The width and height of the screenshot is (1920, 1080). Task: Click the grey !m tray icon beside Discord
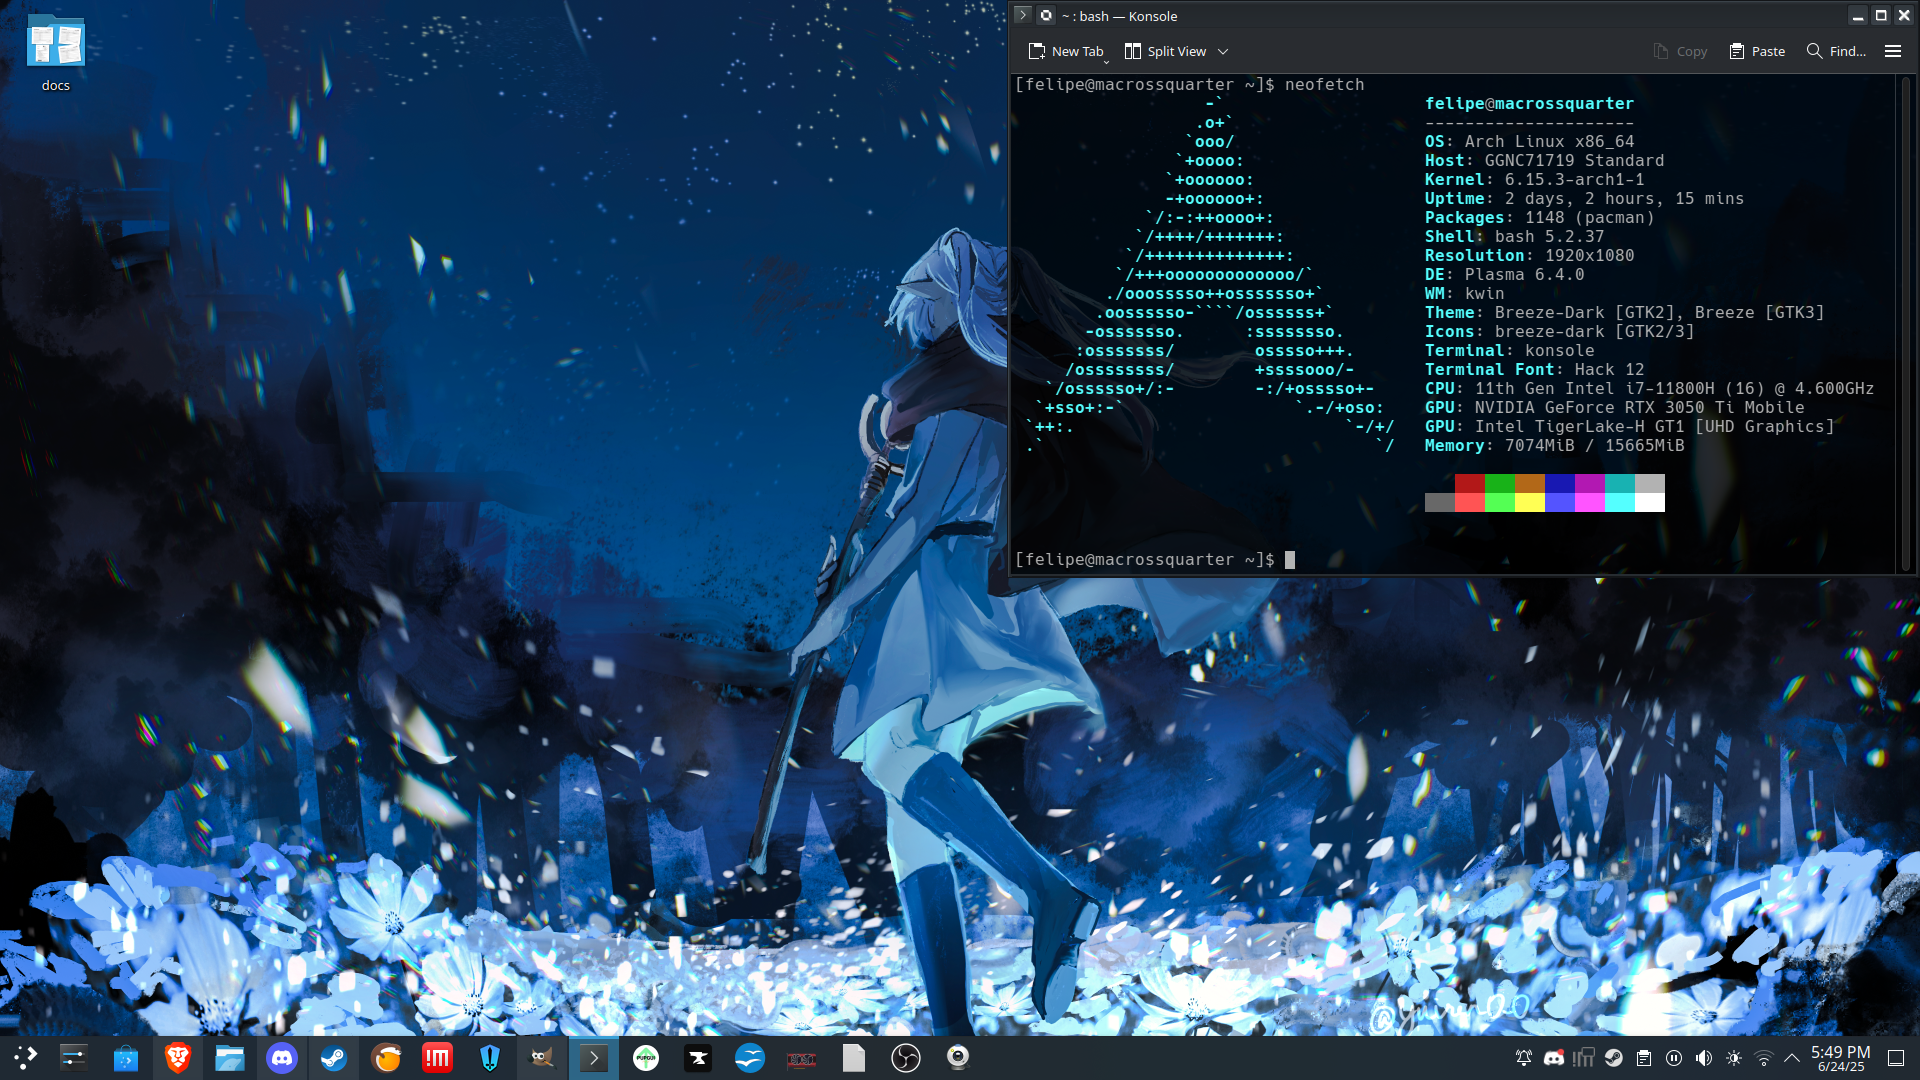[1584, 1058]
